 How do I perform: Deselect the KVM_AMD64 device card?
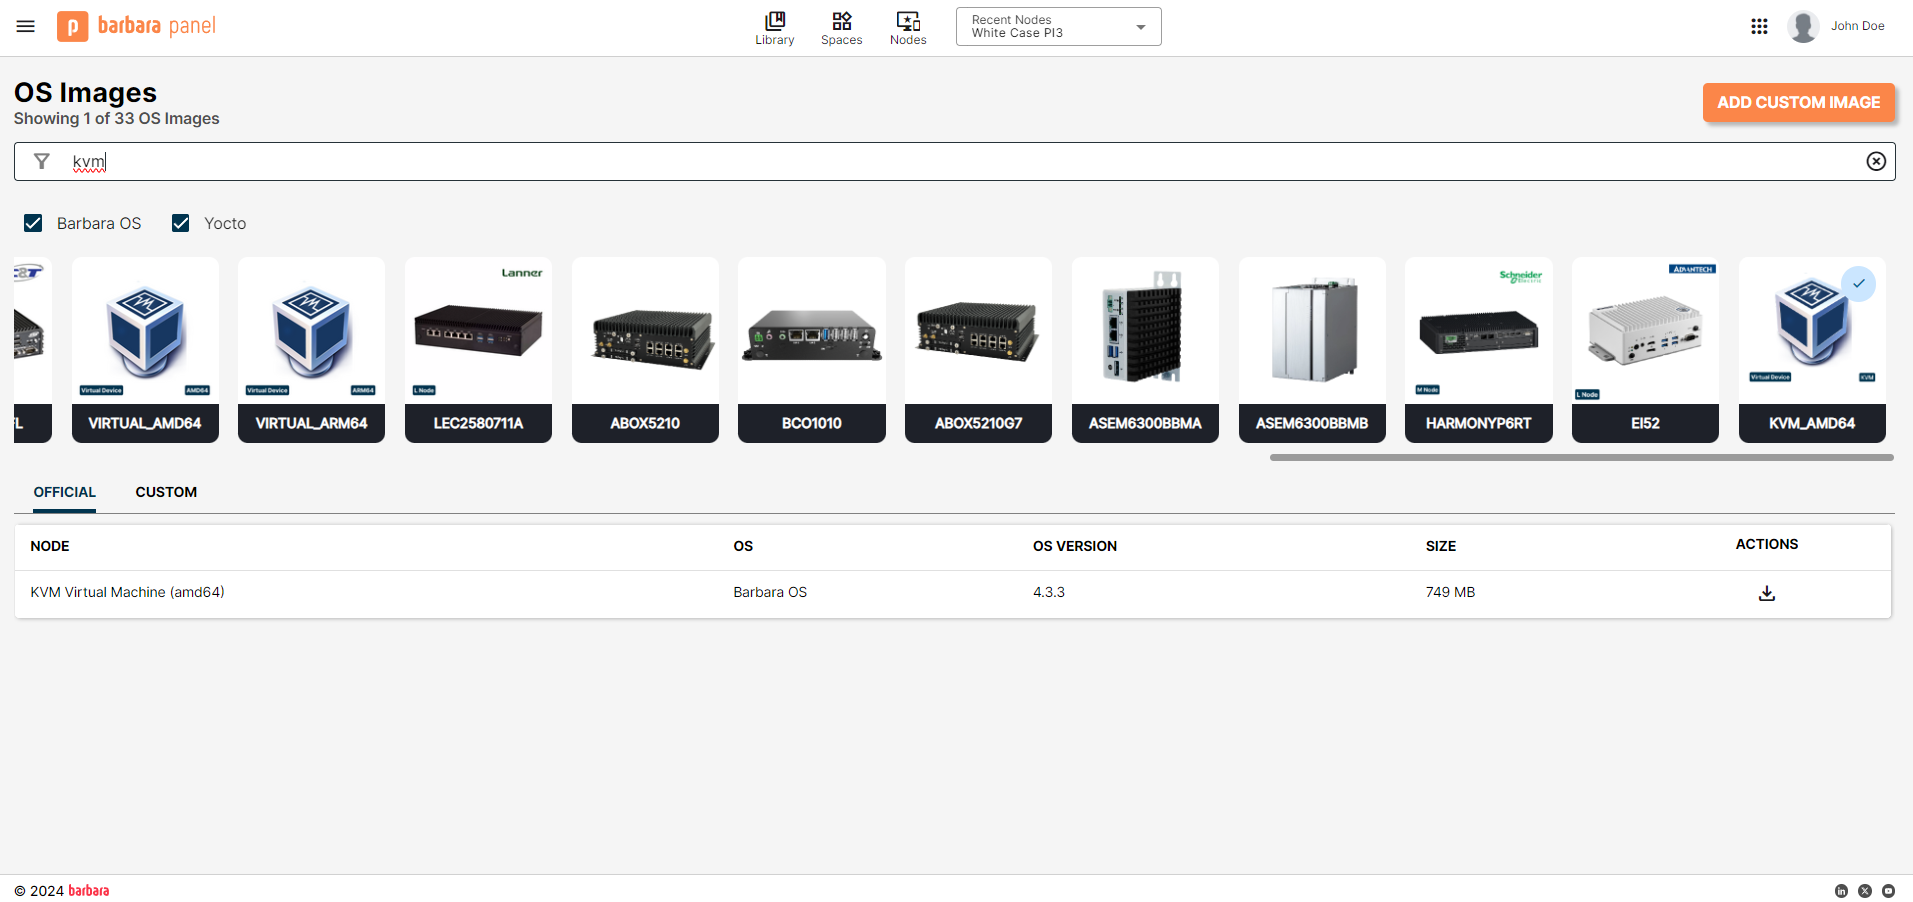(x=1811, y=349)
